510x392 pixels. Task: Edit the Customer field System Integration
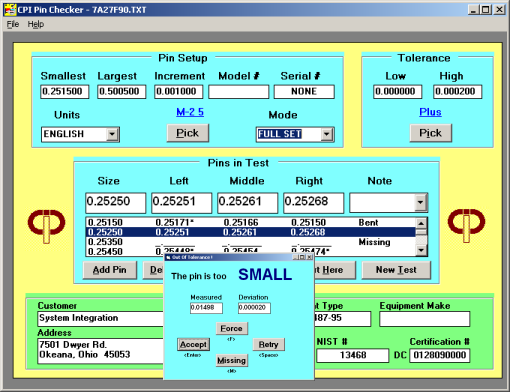tap(101, 319)
